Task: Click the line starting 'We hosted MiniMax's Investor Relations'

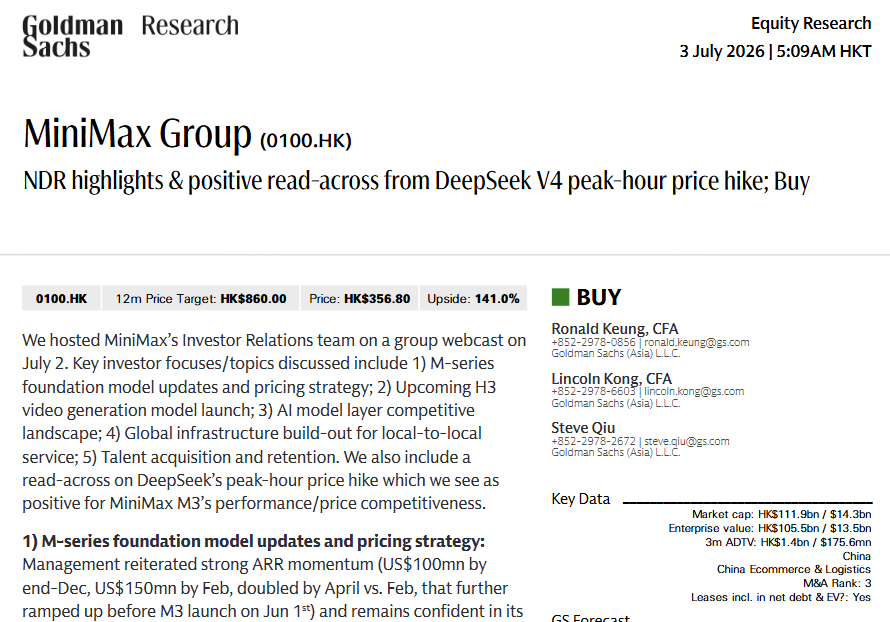Action: [274, 341]
